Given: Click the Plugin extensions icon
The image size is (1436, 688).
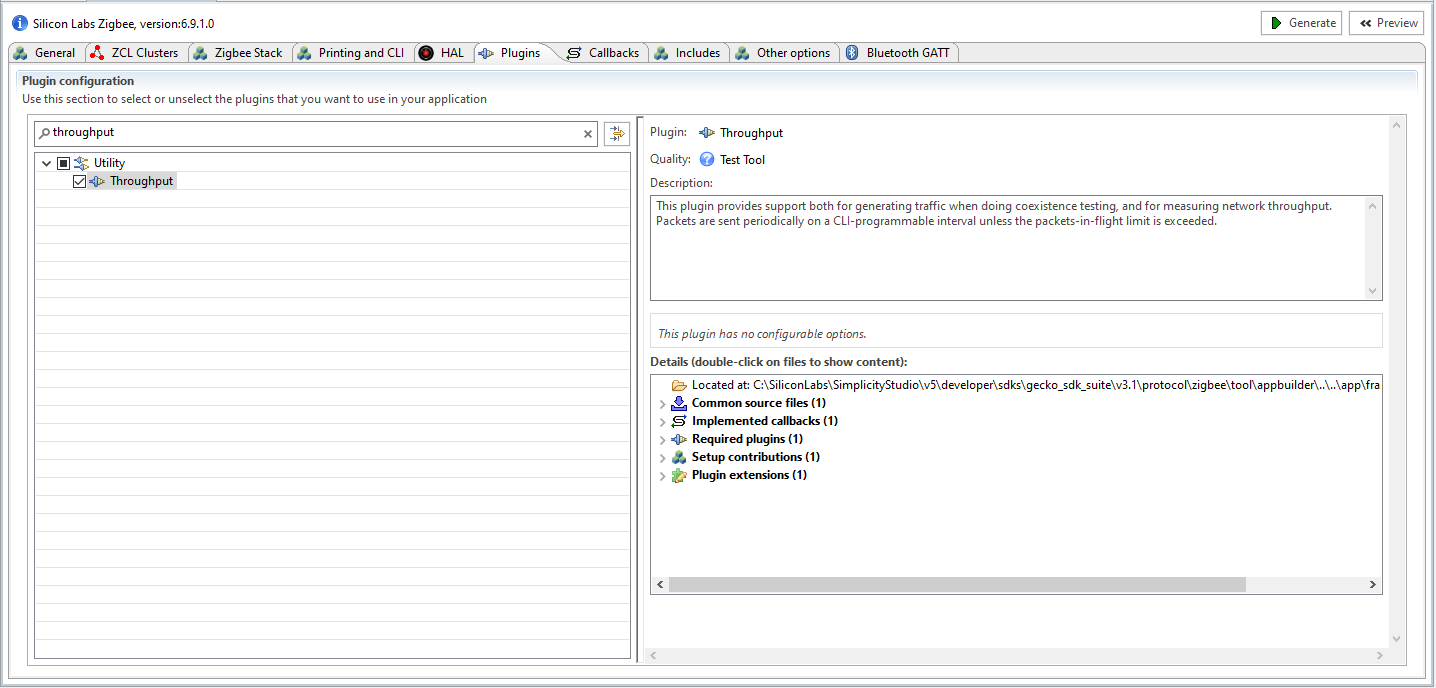Looking at the screenshot, I should [x=679, y=475].
